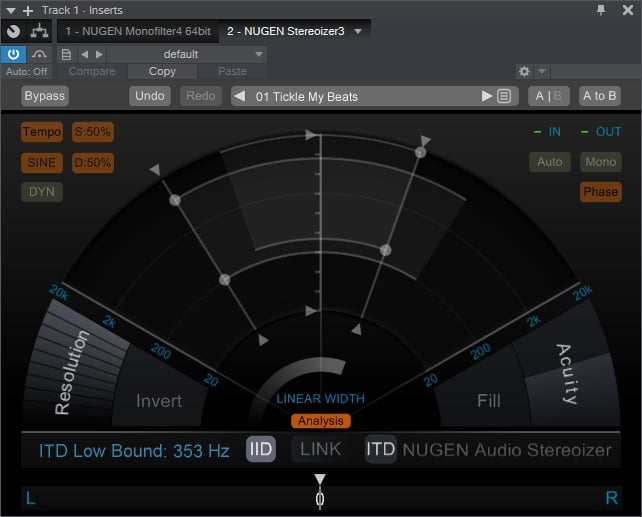The image size is (642, 517).
Task: Open the preset list browser icon
Action: click(x=504, y=97)
